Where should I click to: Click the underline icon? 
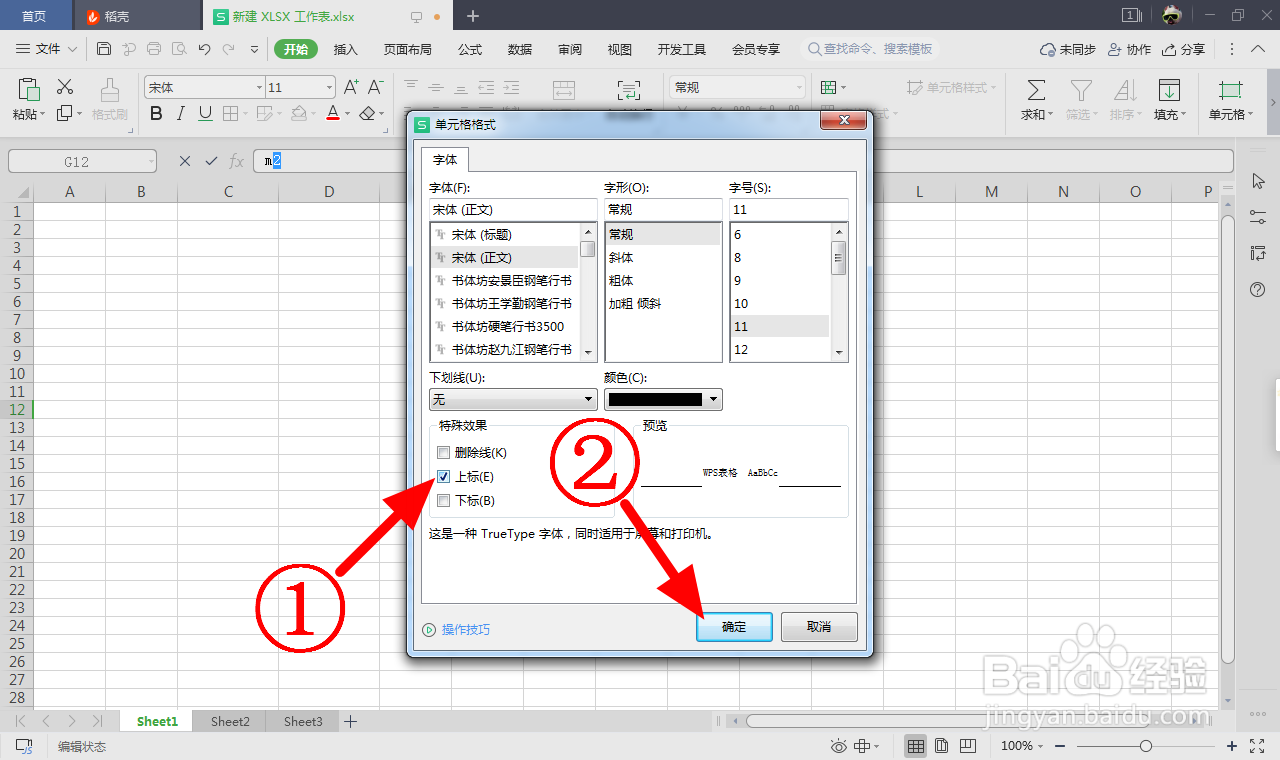(203, 113)
